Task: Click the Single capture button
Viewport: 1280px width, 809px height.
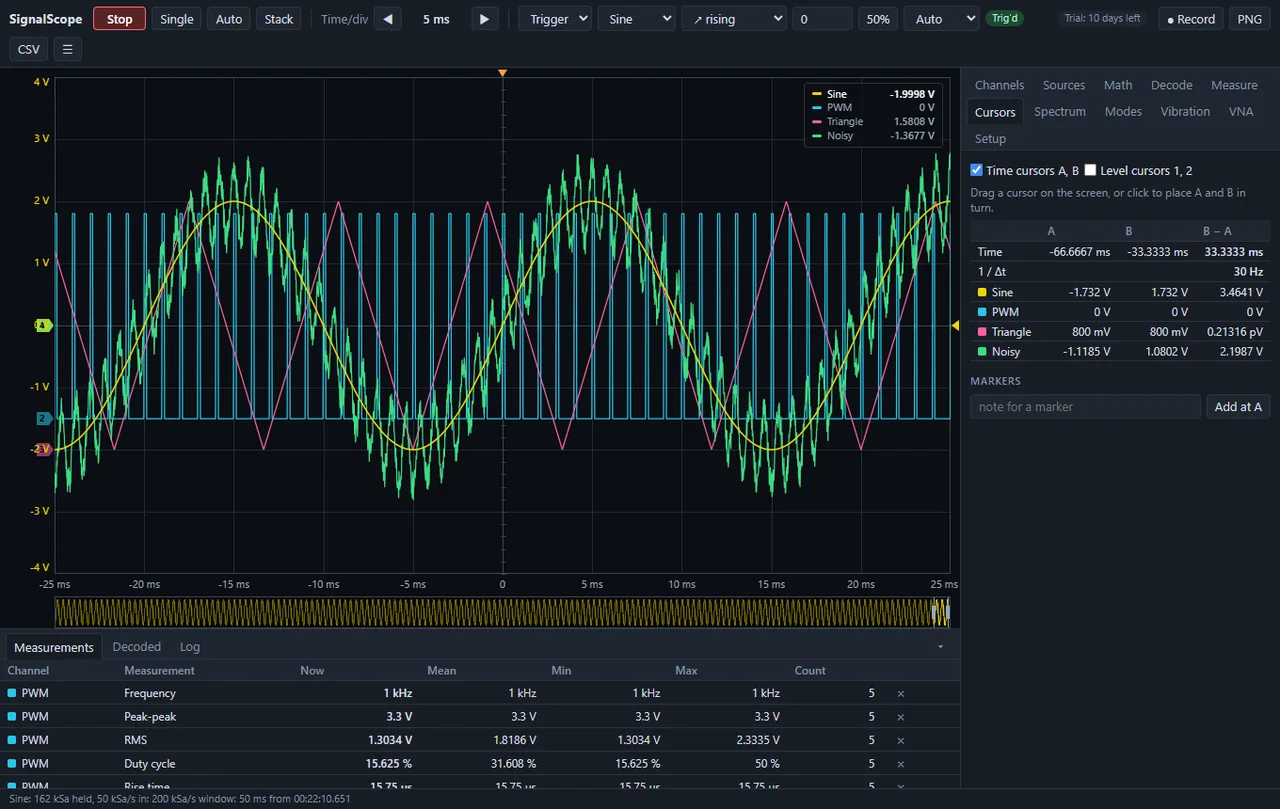Action: [x=177, y=19]
